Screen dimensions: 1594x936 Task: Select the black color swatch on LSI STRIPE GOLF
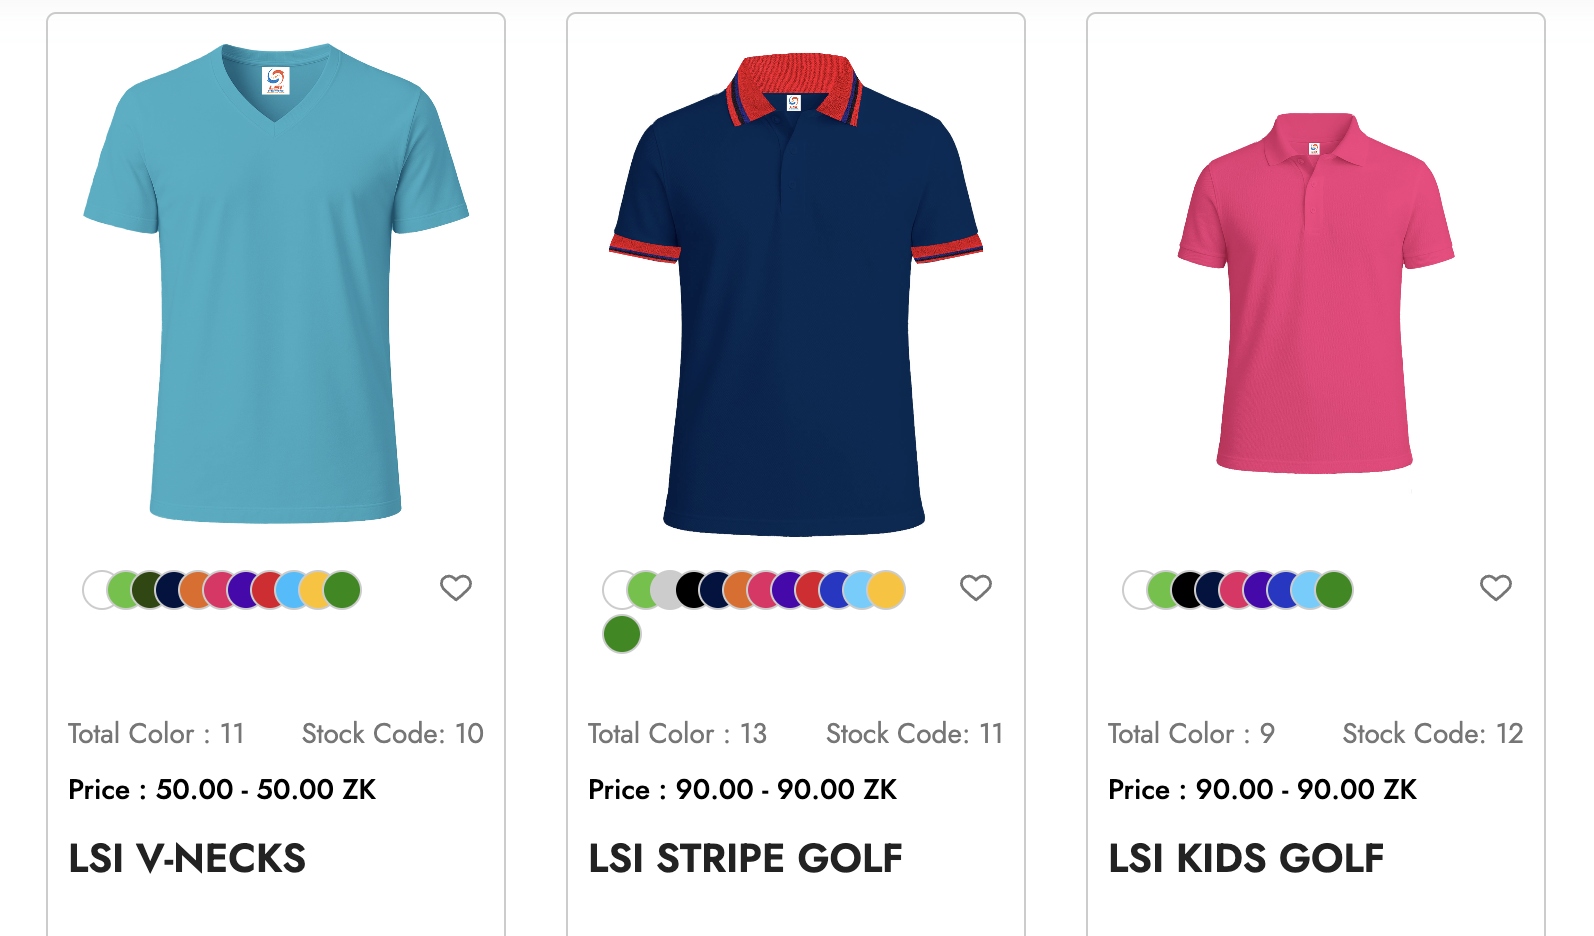tap(692, 590)
